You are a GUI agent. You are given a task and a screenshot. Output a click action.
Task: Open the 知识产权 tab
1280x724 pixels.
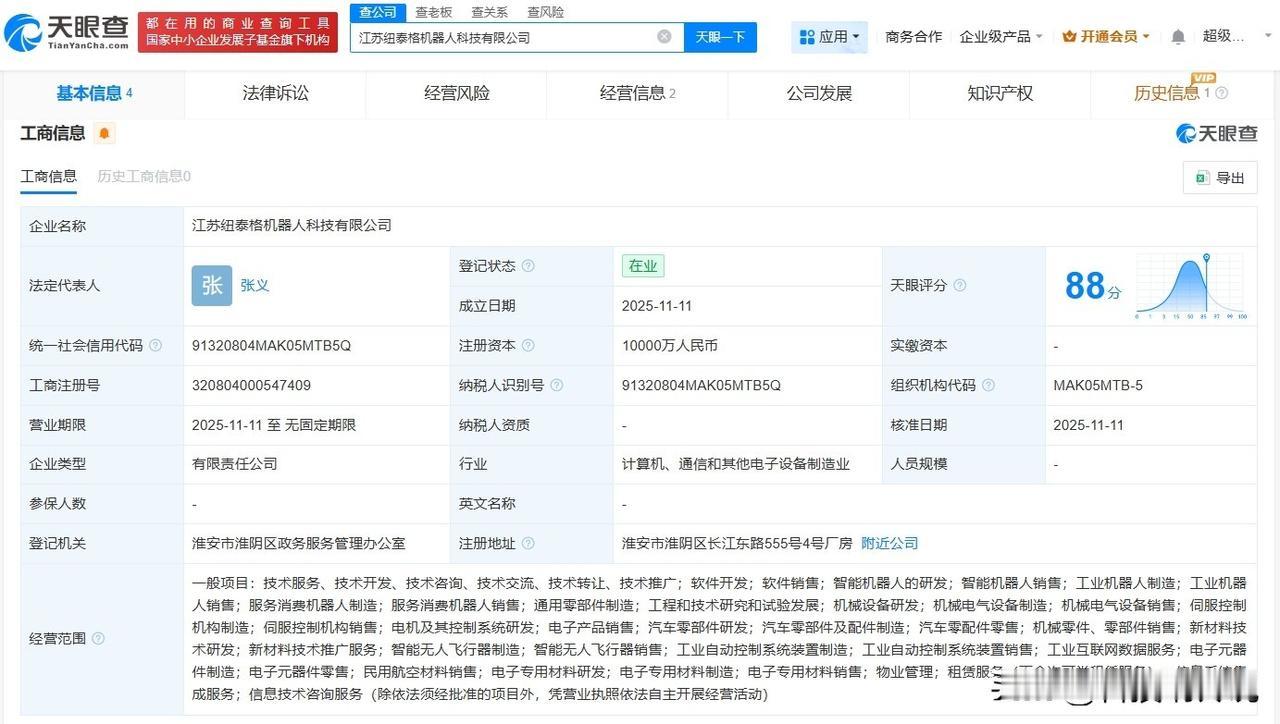(1000, 93)
